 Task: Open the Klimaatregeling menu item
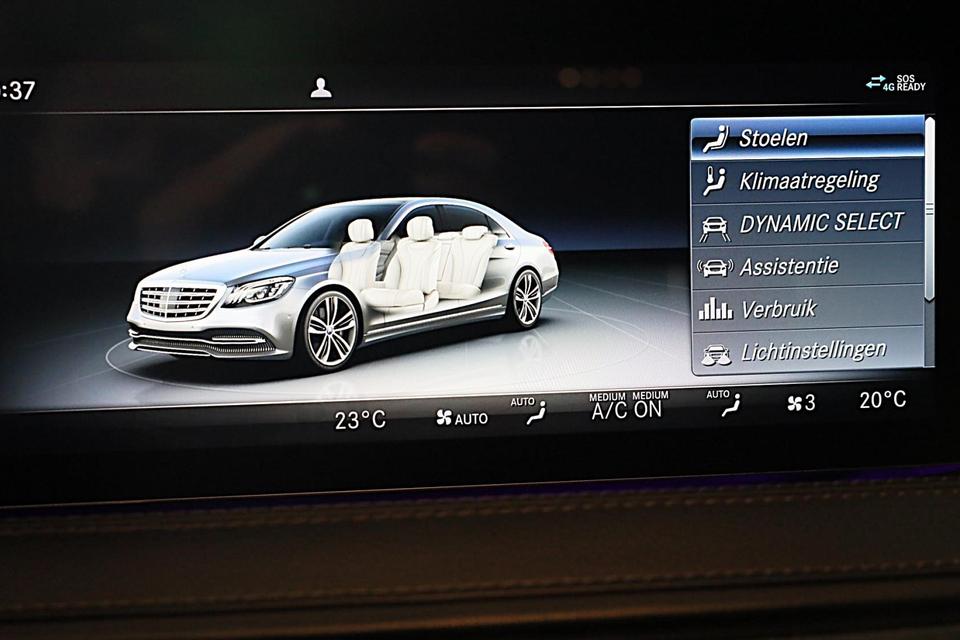808,181
